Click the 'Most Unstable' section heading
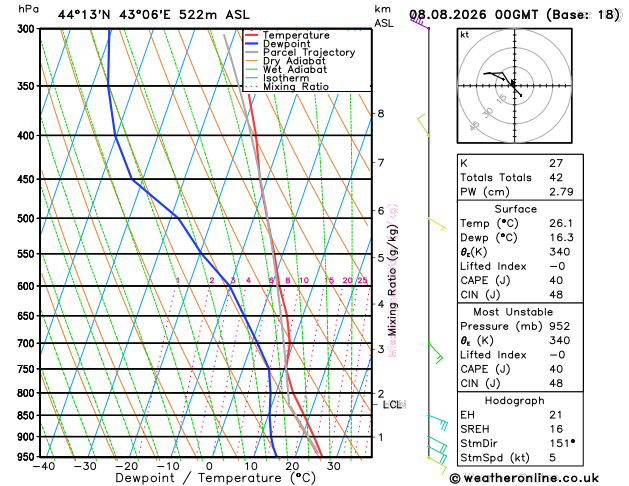The image size is (629, 486). tap(513, 312)
